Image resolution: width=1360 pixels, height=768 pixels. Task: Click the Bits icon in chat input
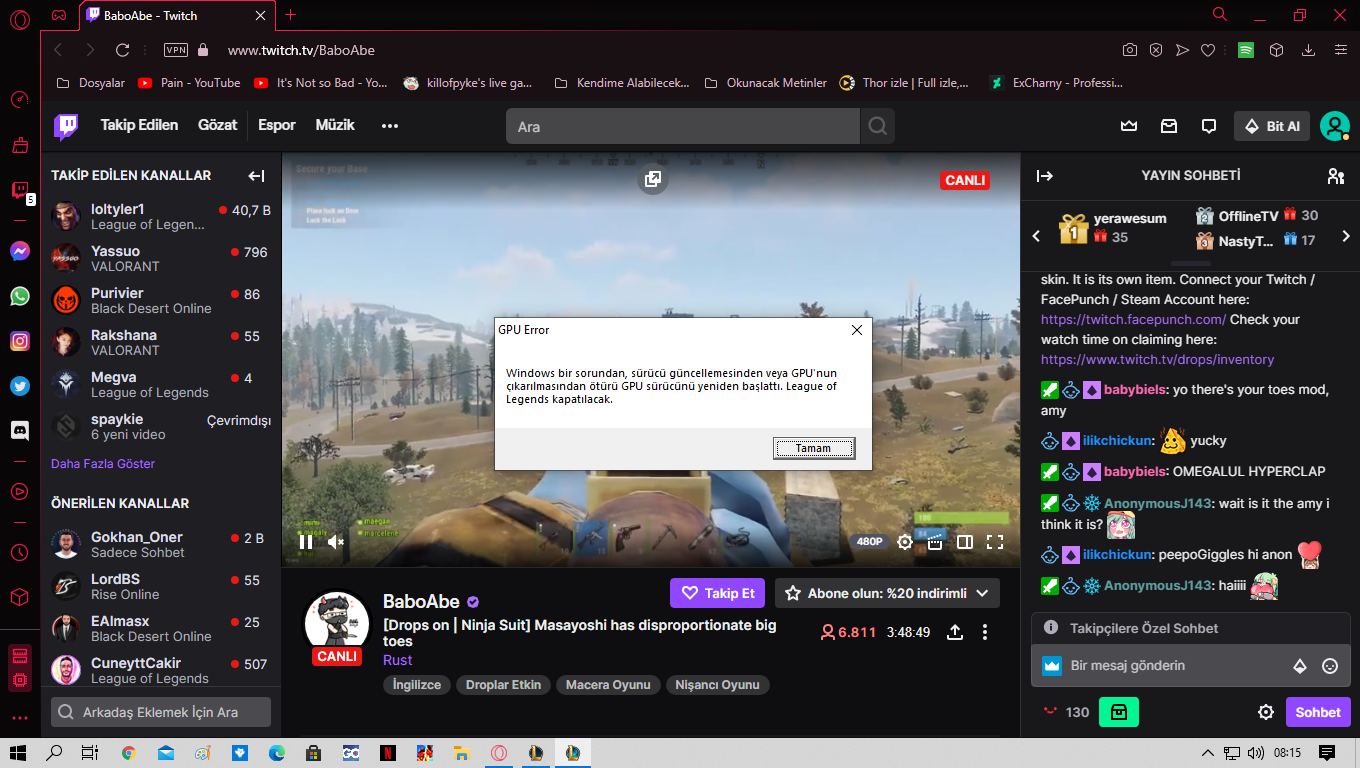(x=1300, y=665)
